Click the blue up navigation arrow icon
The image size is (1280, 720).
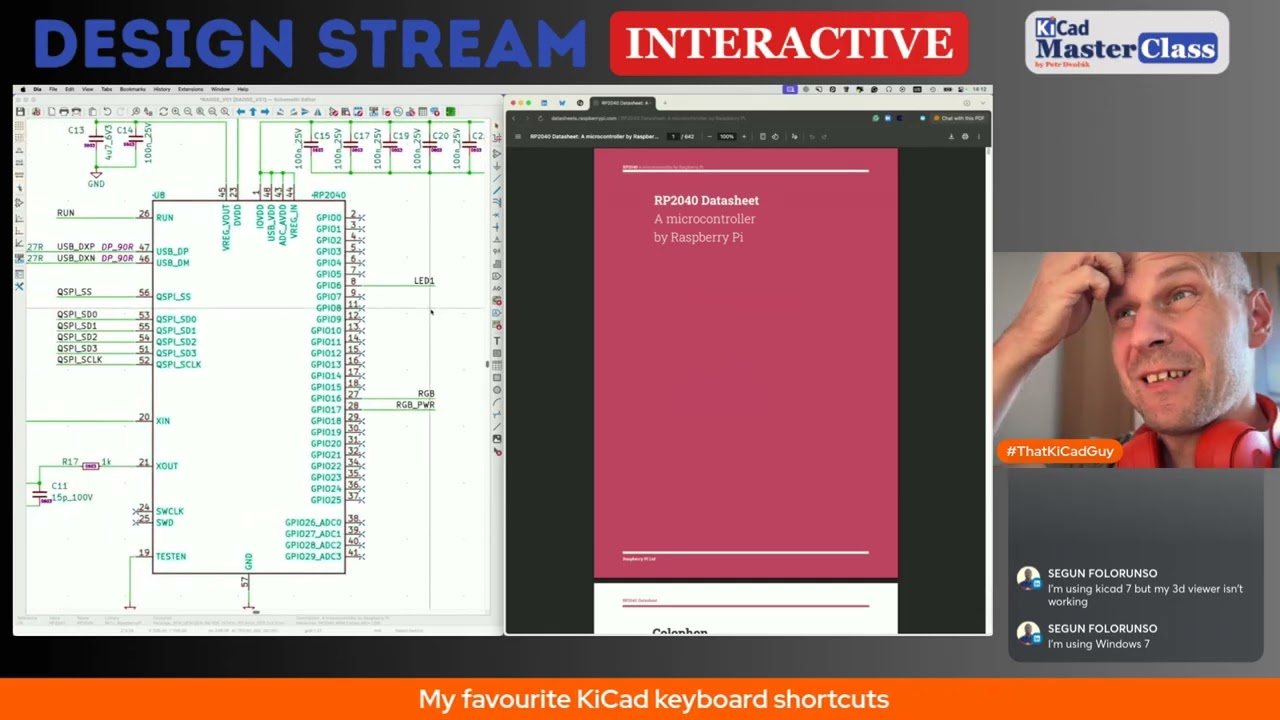pos(253,112)
